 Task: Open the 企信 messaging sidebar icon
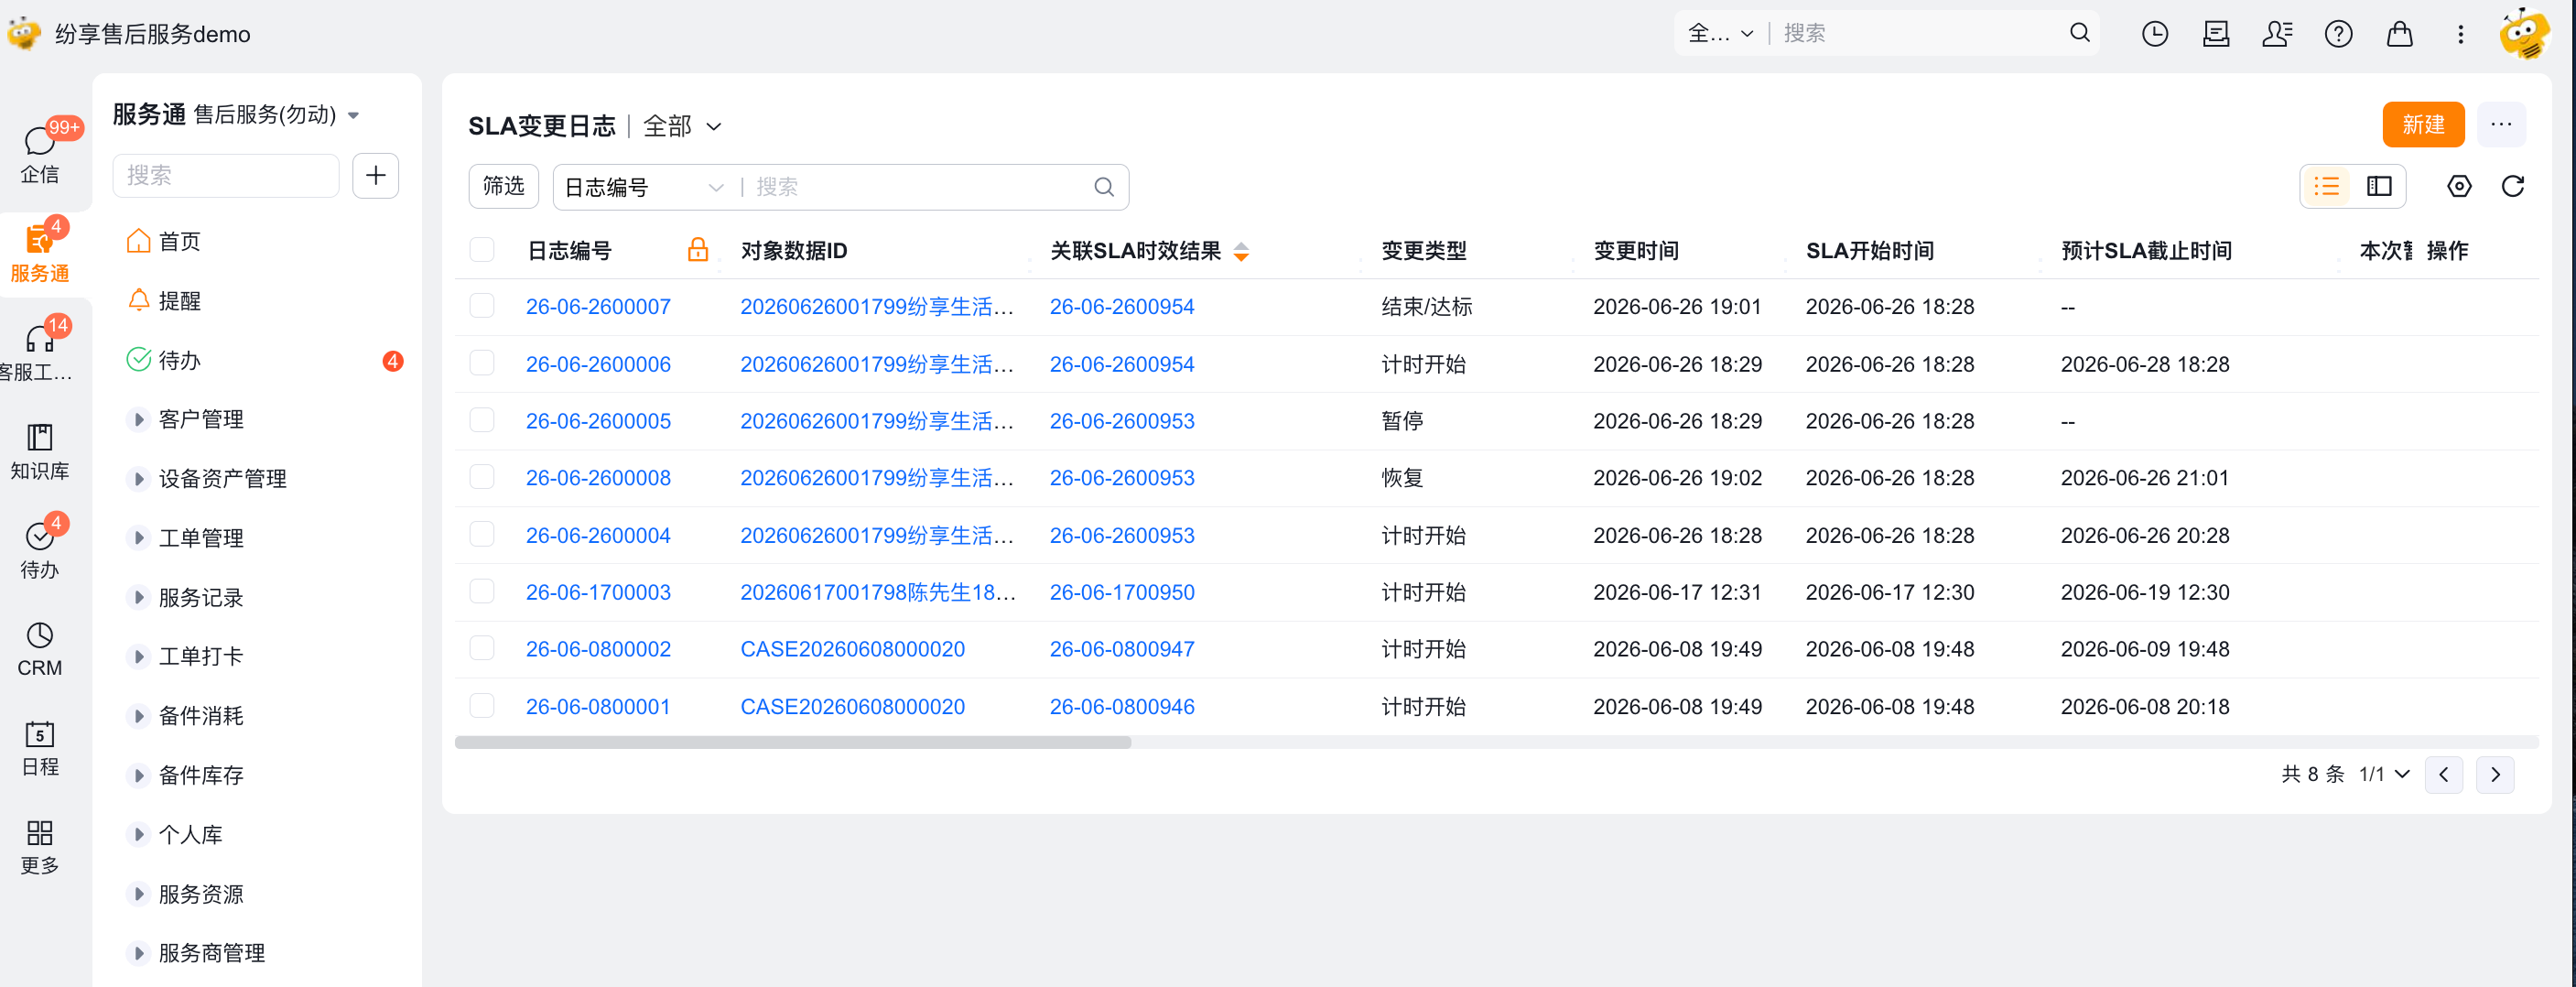(x=40, y=153)
